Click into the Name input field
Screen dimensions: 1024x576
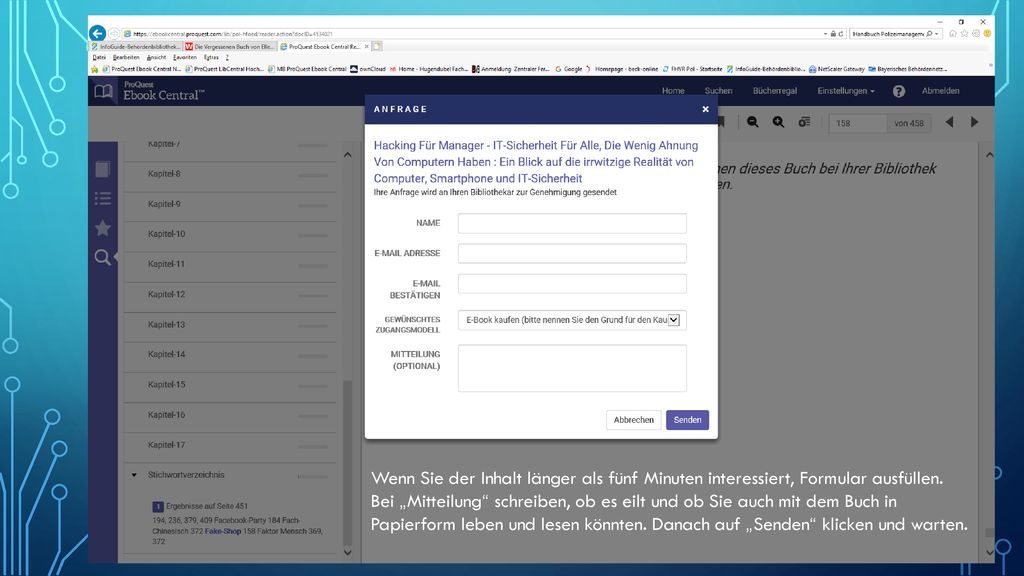click(572, 223)
